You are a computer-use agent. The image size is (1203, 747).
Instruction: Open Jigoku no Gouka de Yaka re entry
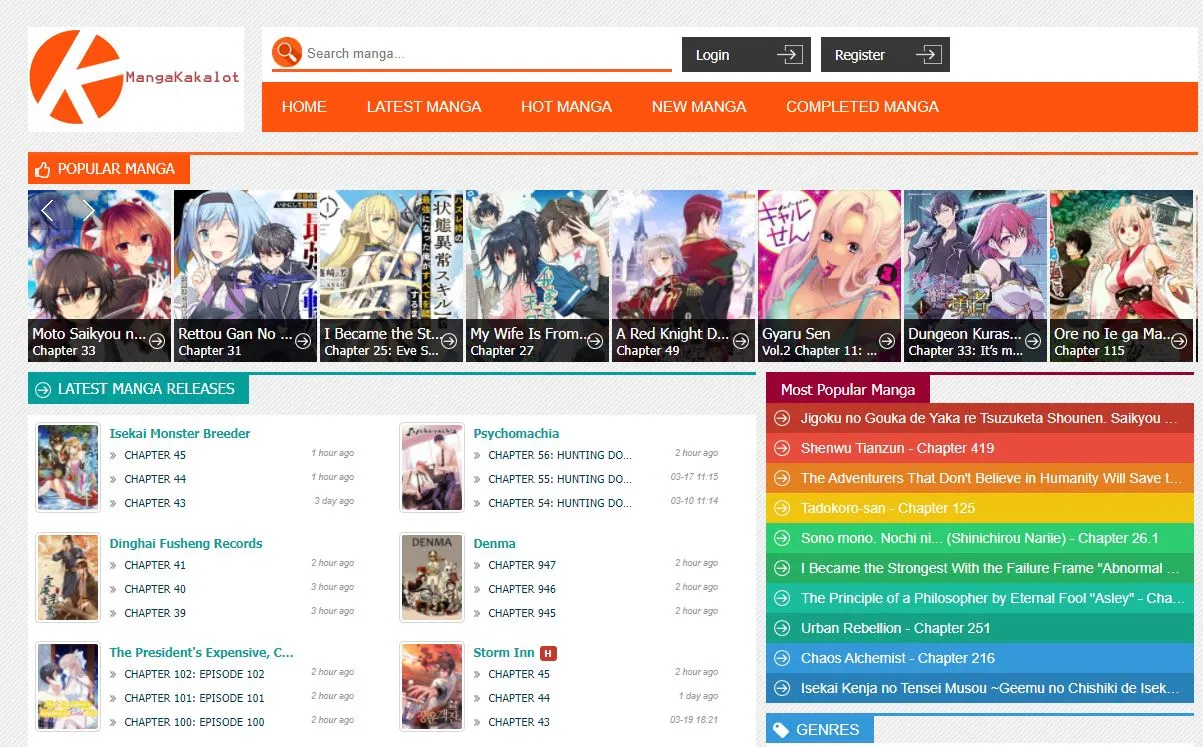980,418
